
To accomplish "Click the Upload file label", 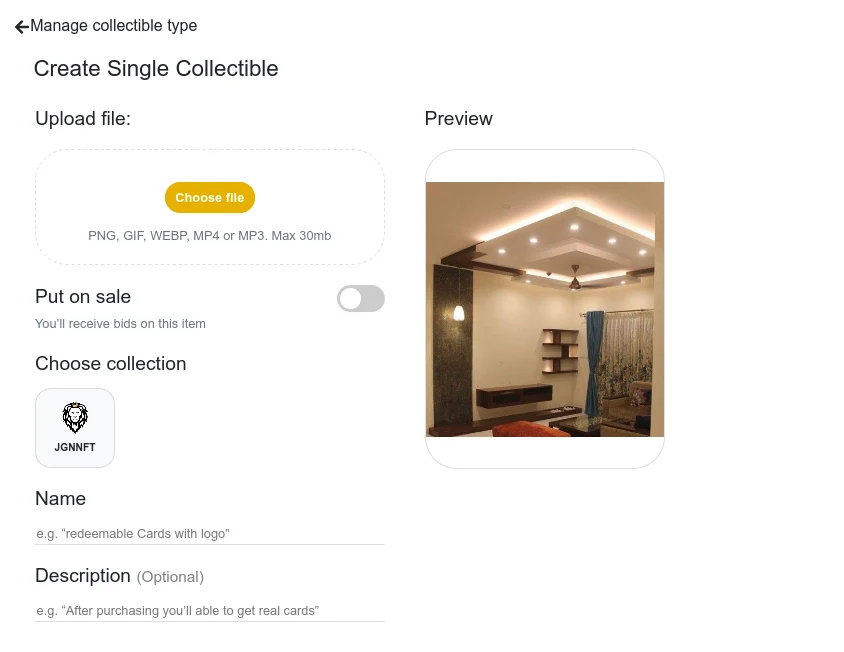I will tap(83, 118).
